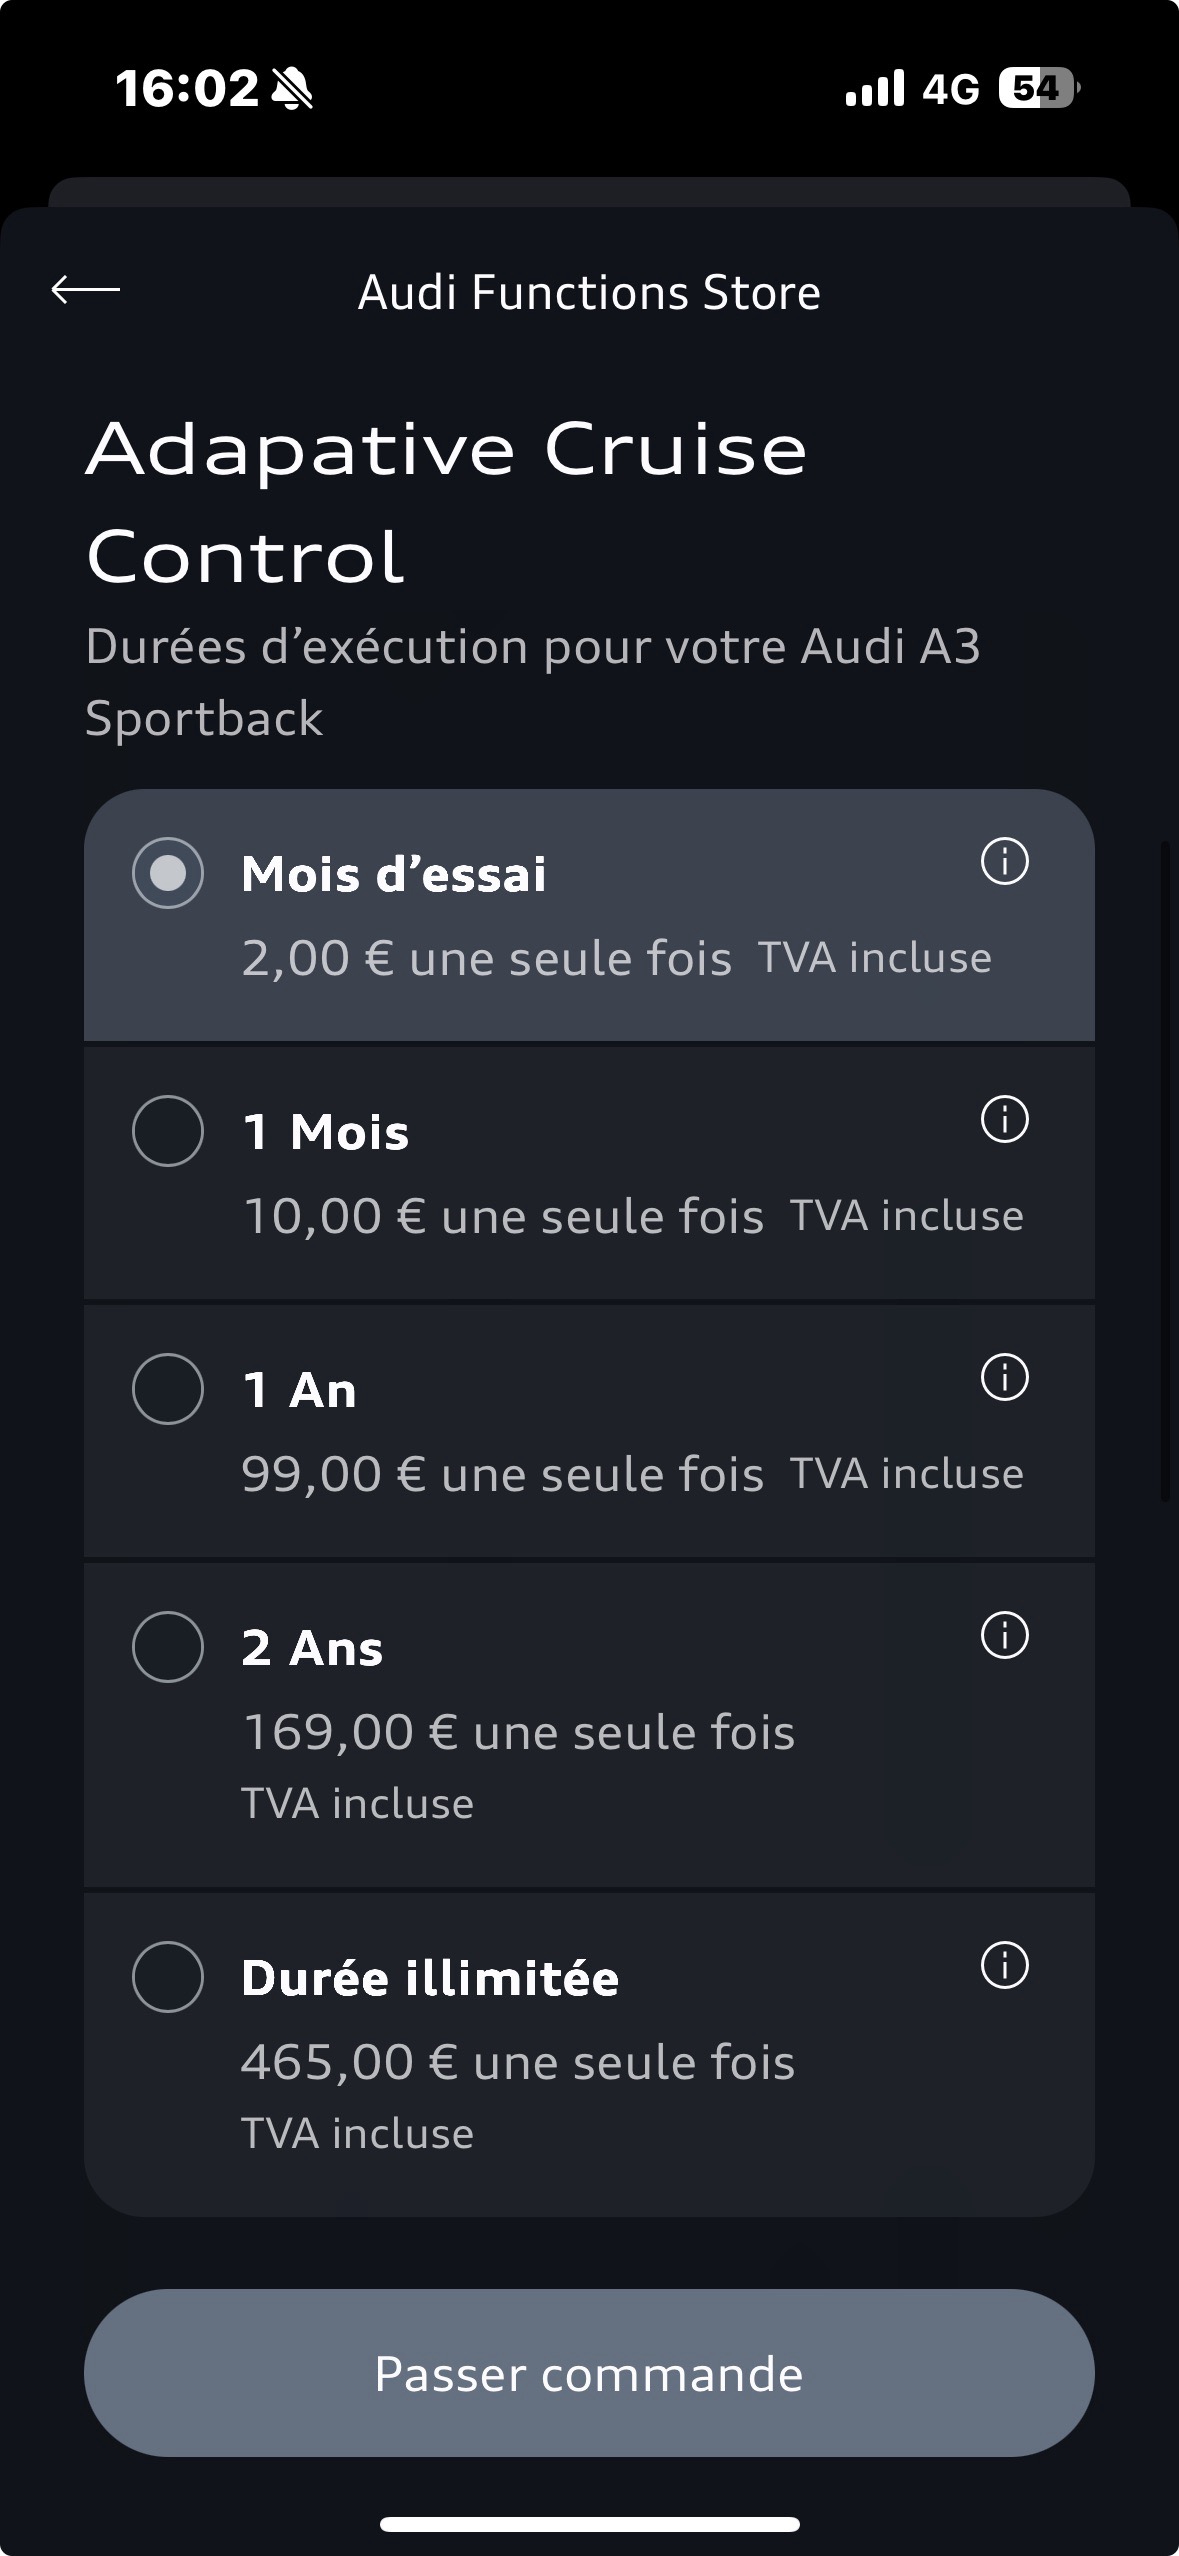The width and height of the screenshot is (1179, 2556).
Task: Select the Mois d'essai radio button
Action: [x=168, y=873]
